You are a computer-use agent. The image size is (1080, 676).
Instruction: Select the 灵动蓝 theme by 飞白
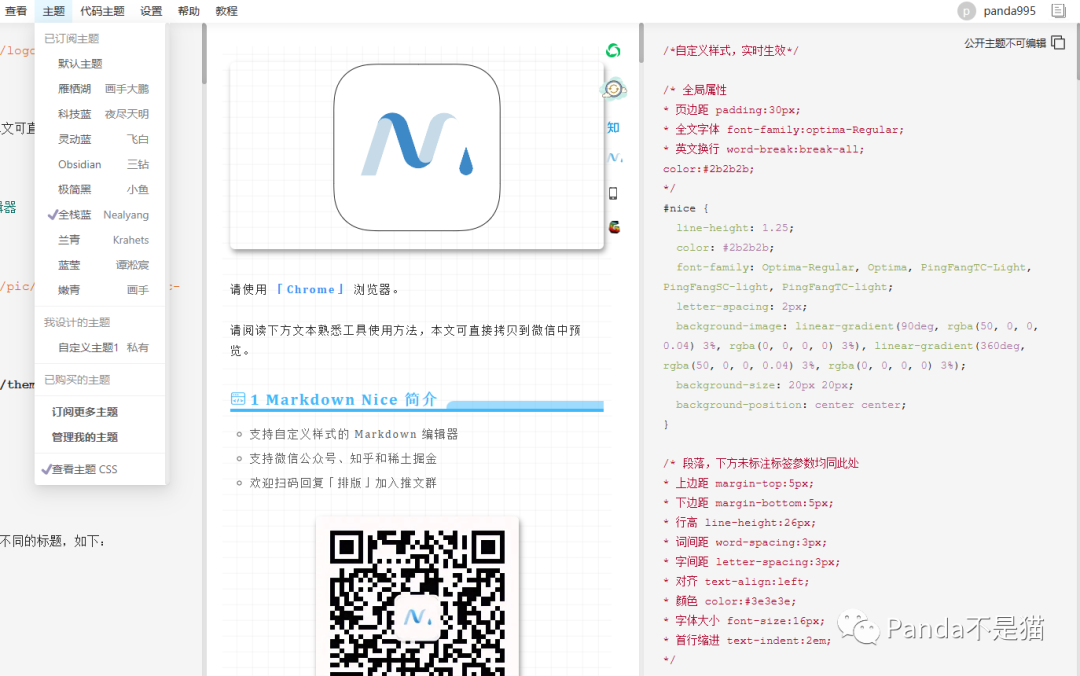tap(101, 139)
